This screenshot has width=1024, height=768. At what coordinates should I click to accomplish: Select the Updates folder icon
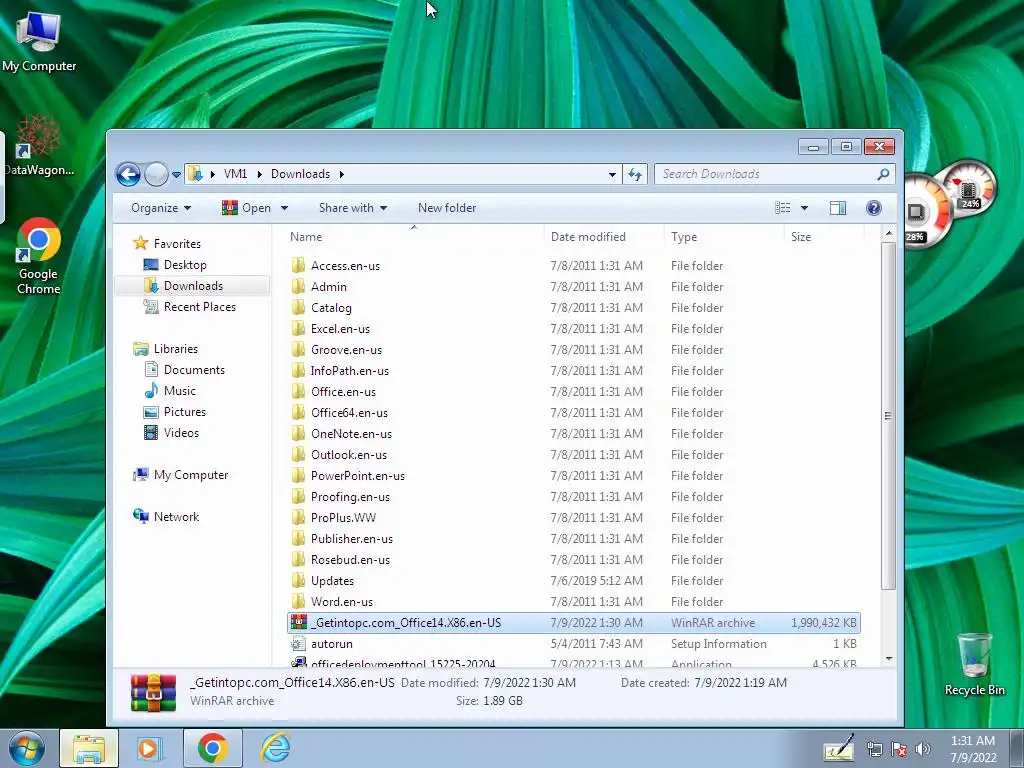pos(298,580)
